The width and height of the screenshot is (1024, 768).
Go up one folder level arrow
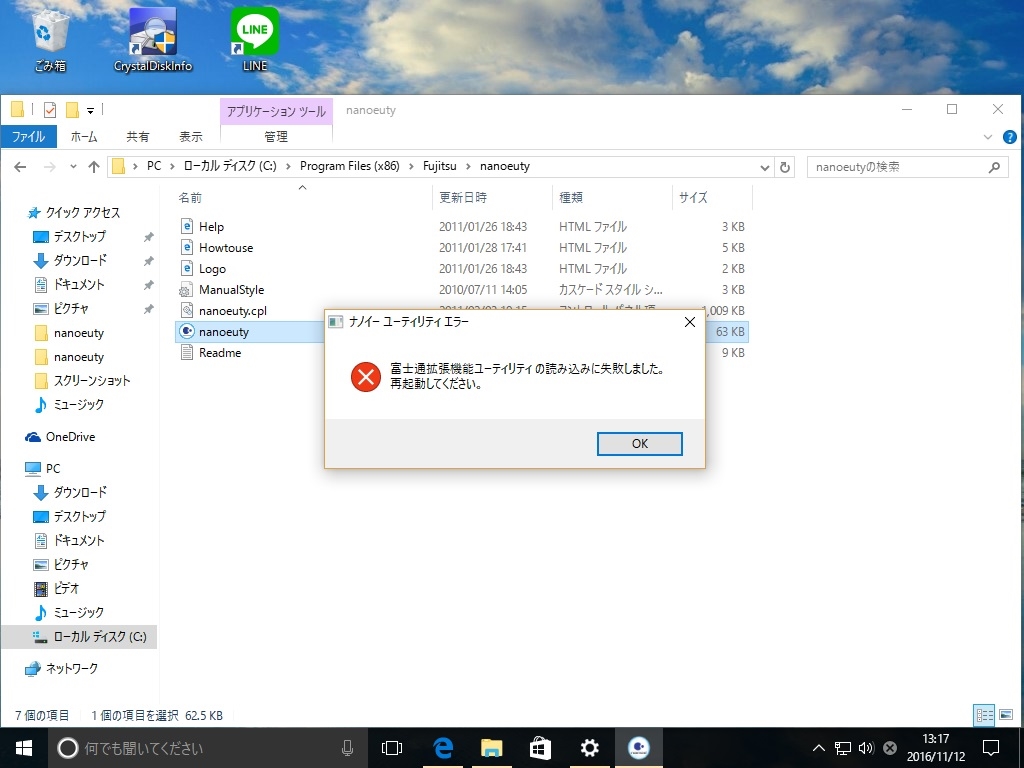pyautogui.click(x=94, y=167)
